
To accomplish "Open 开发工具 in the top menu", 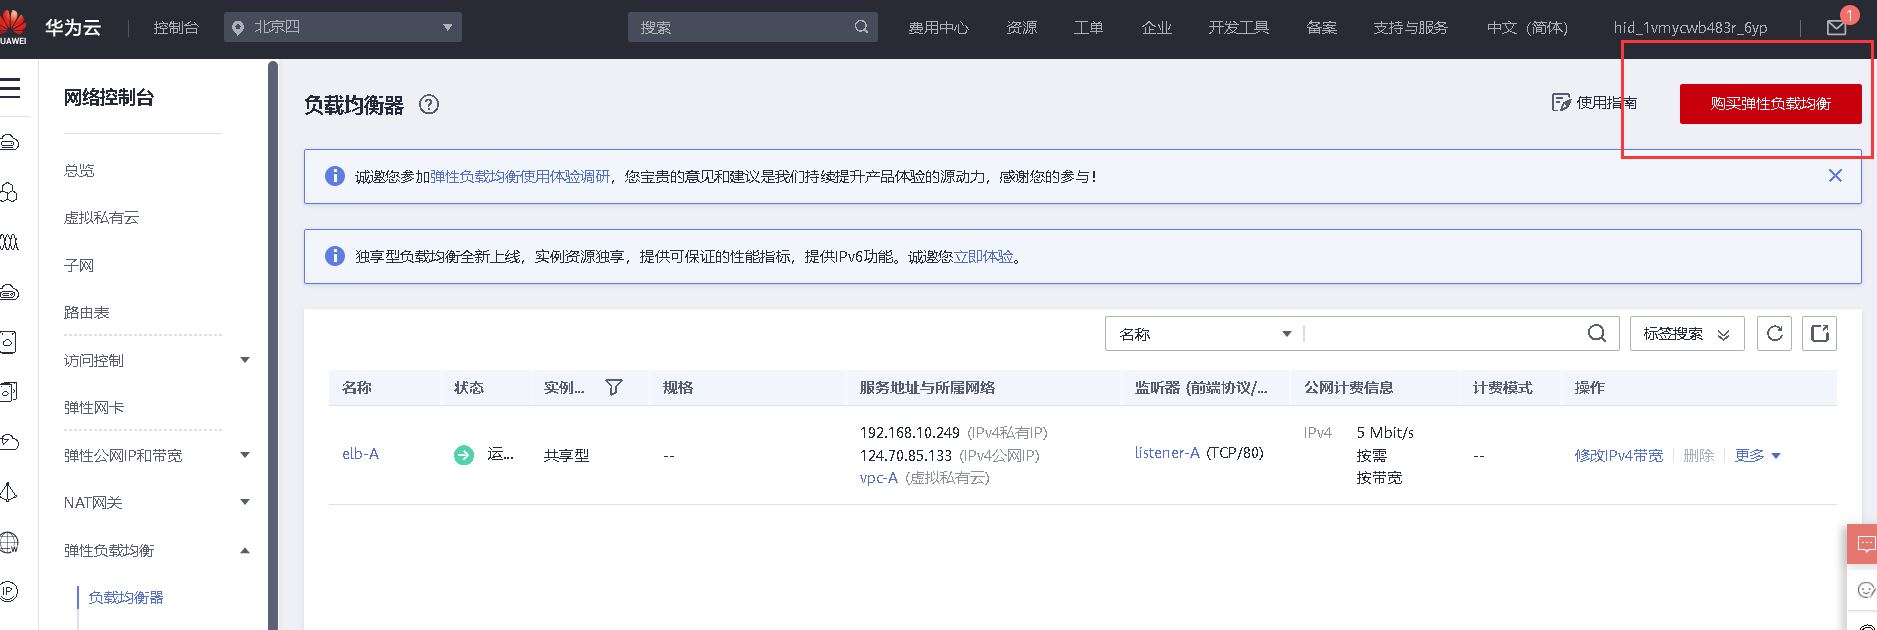I will (1238, 28).
